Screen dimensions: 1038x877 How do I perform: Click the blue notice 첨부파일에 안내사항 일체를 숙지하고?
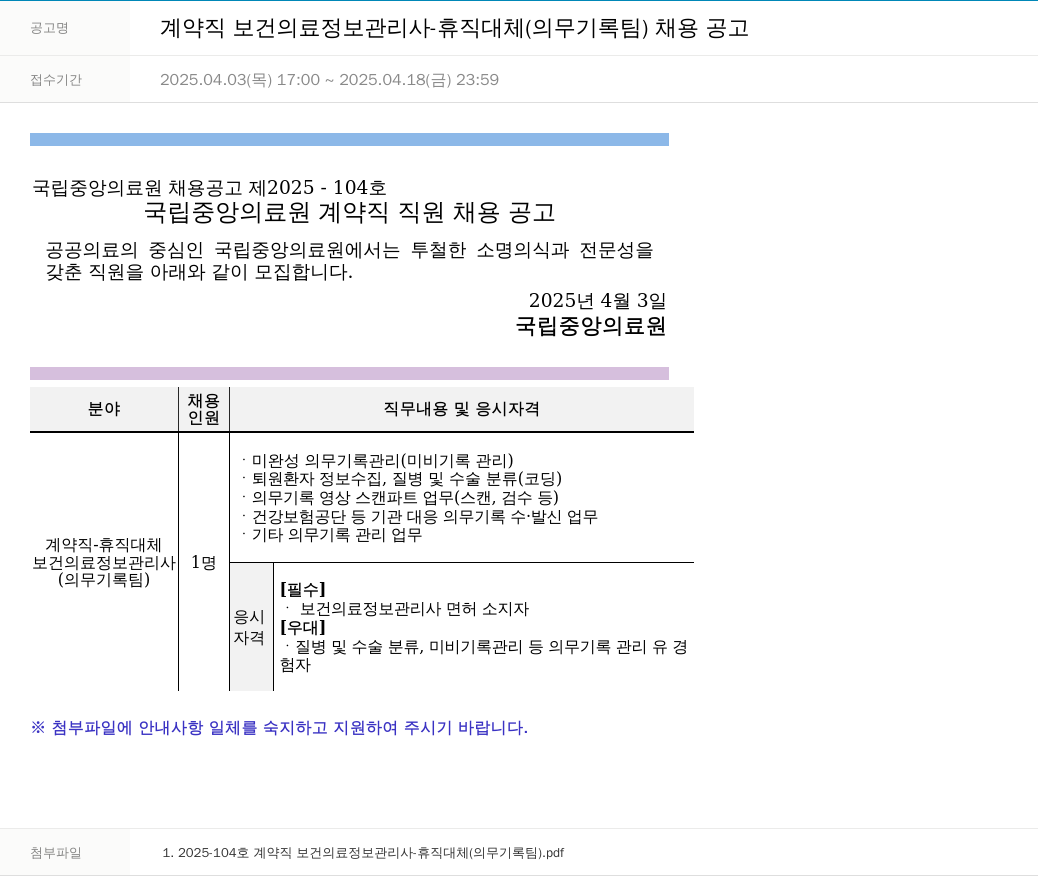coord(279,727)
